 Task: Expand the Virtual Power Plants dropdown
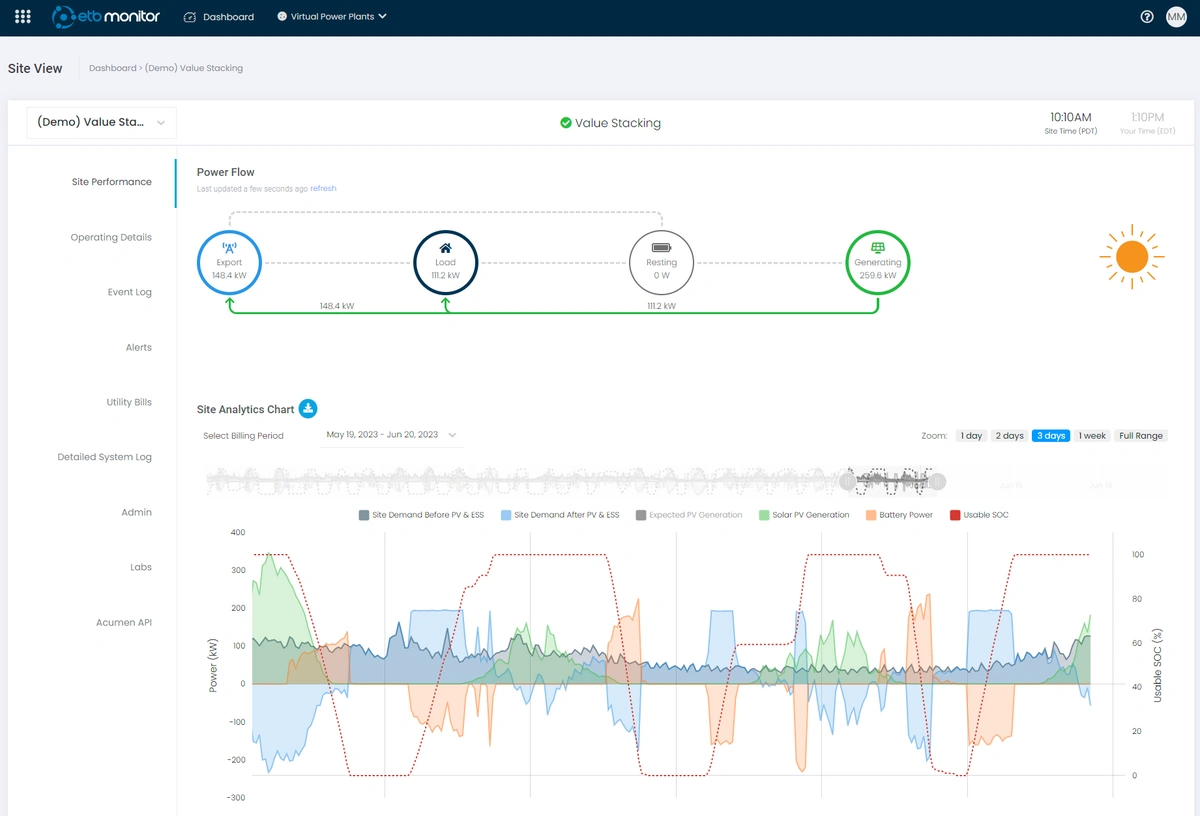(x=332, y=17)
